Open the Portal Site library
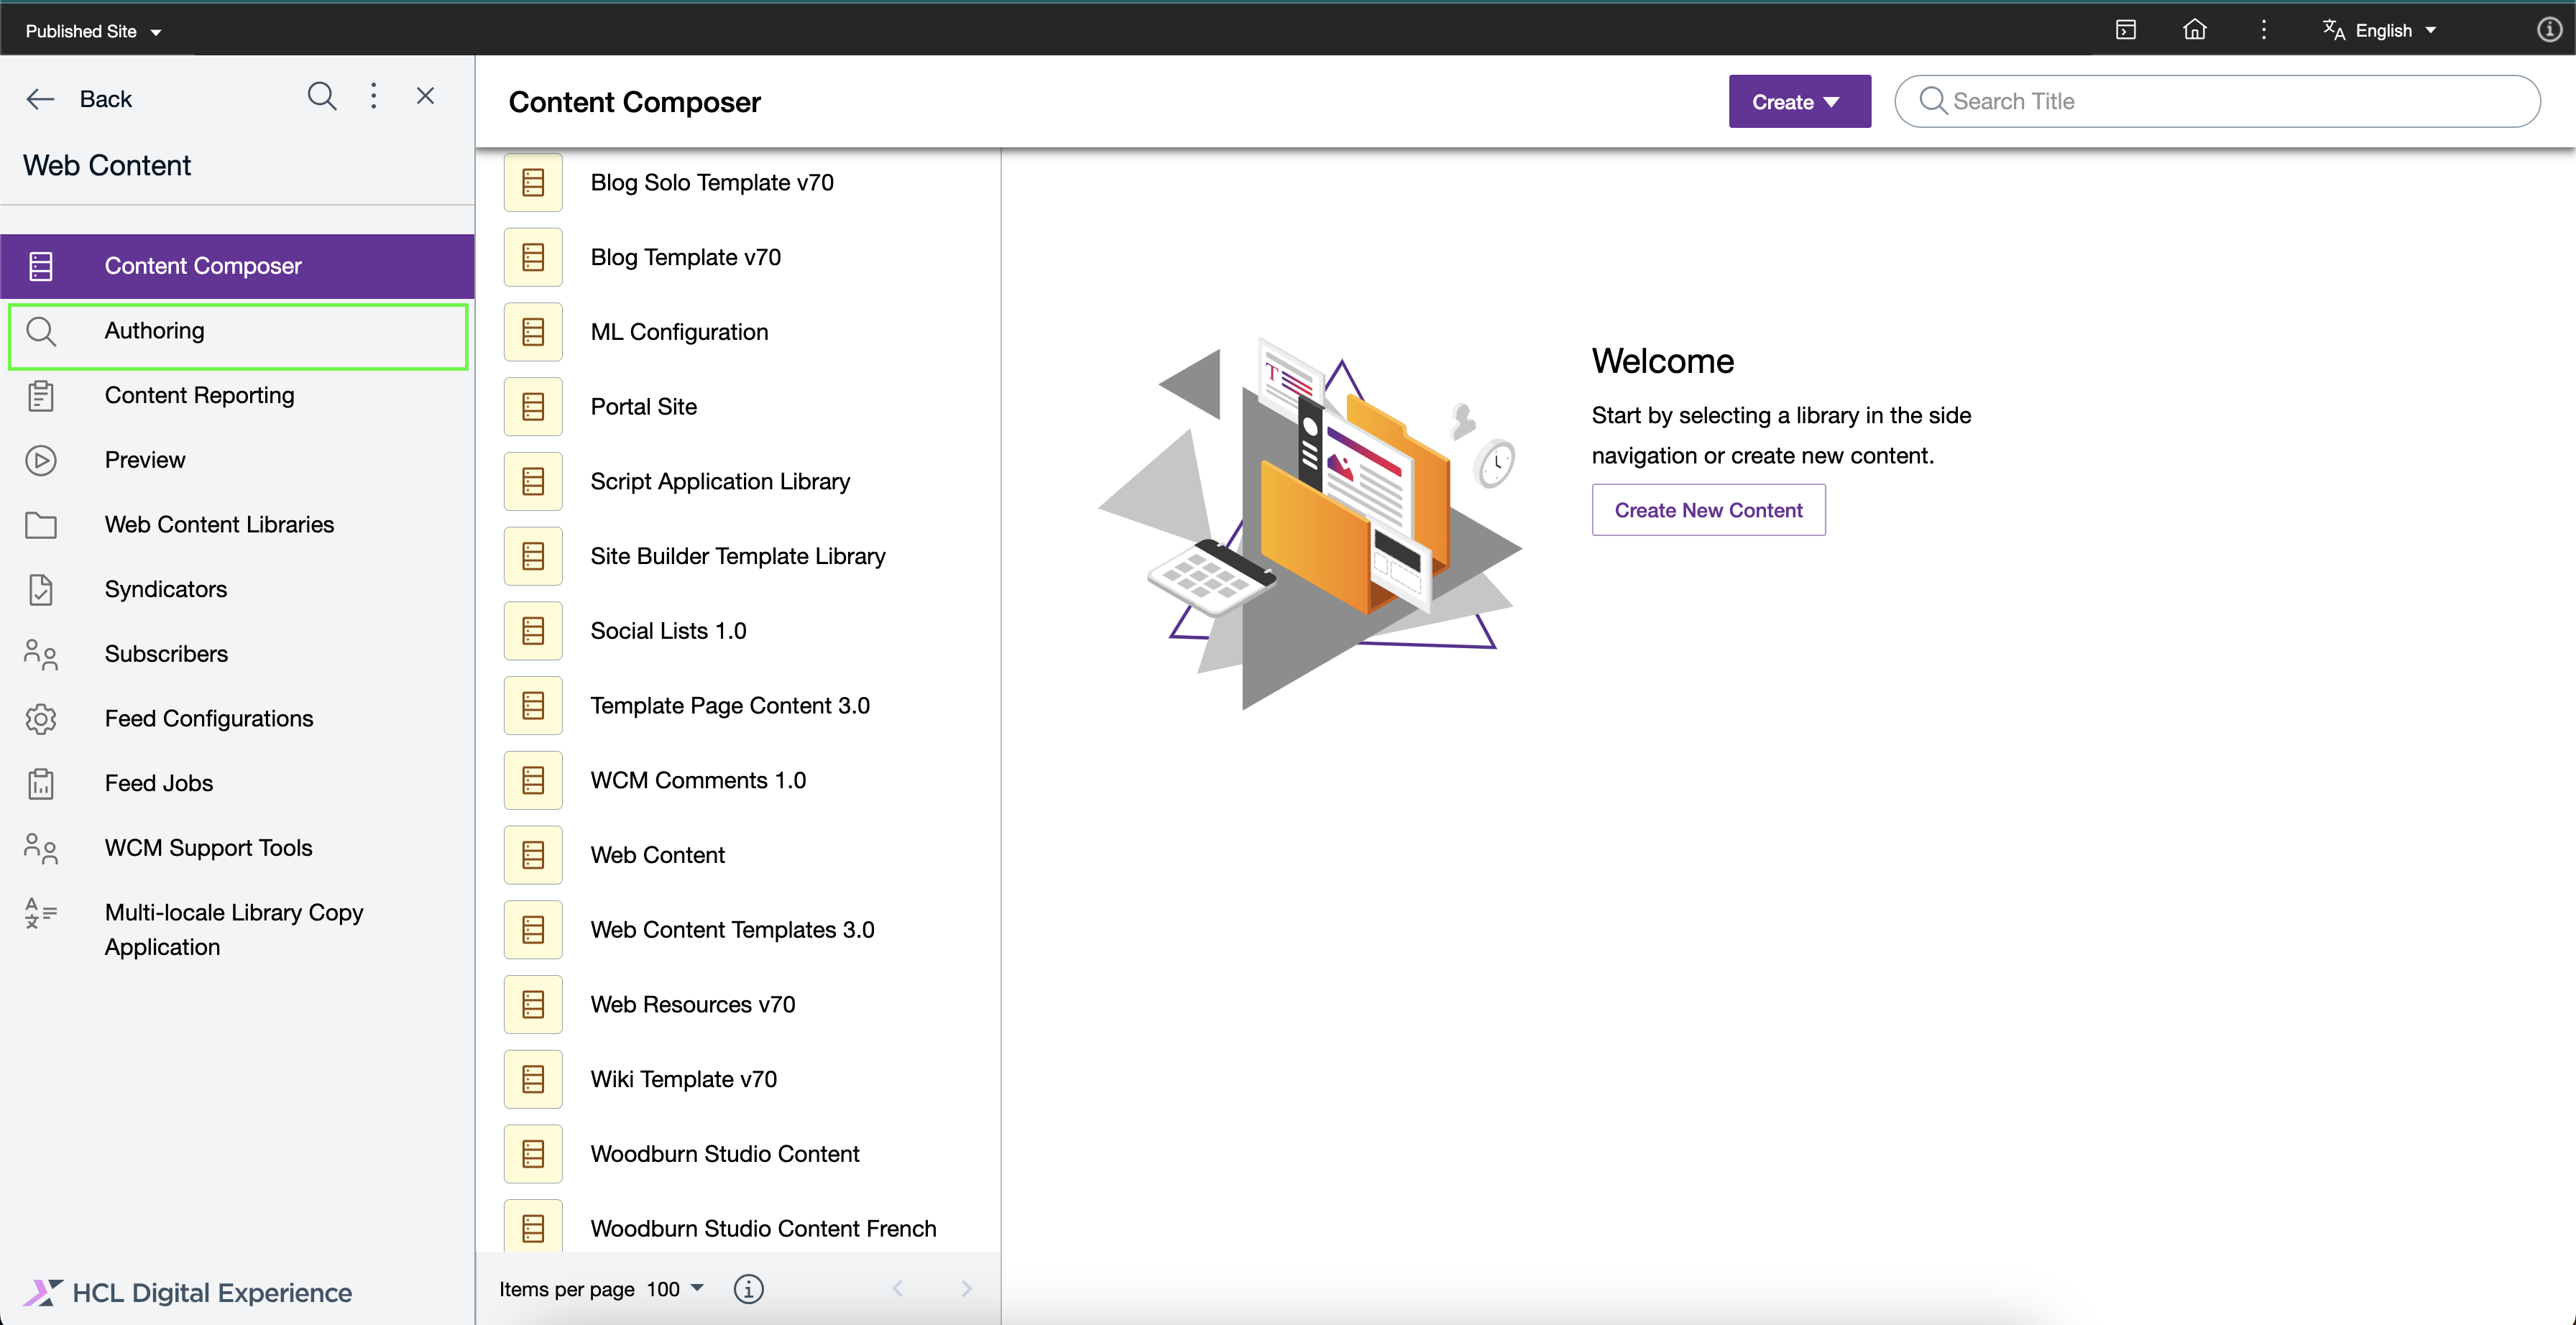 click(x=643, y=407)
